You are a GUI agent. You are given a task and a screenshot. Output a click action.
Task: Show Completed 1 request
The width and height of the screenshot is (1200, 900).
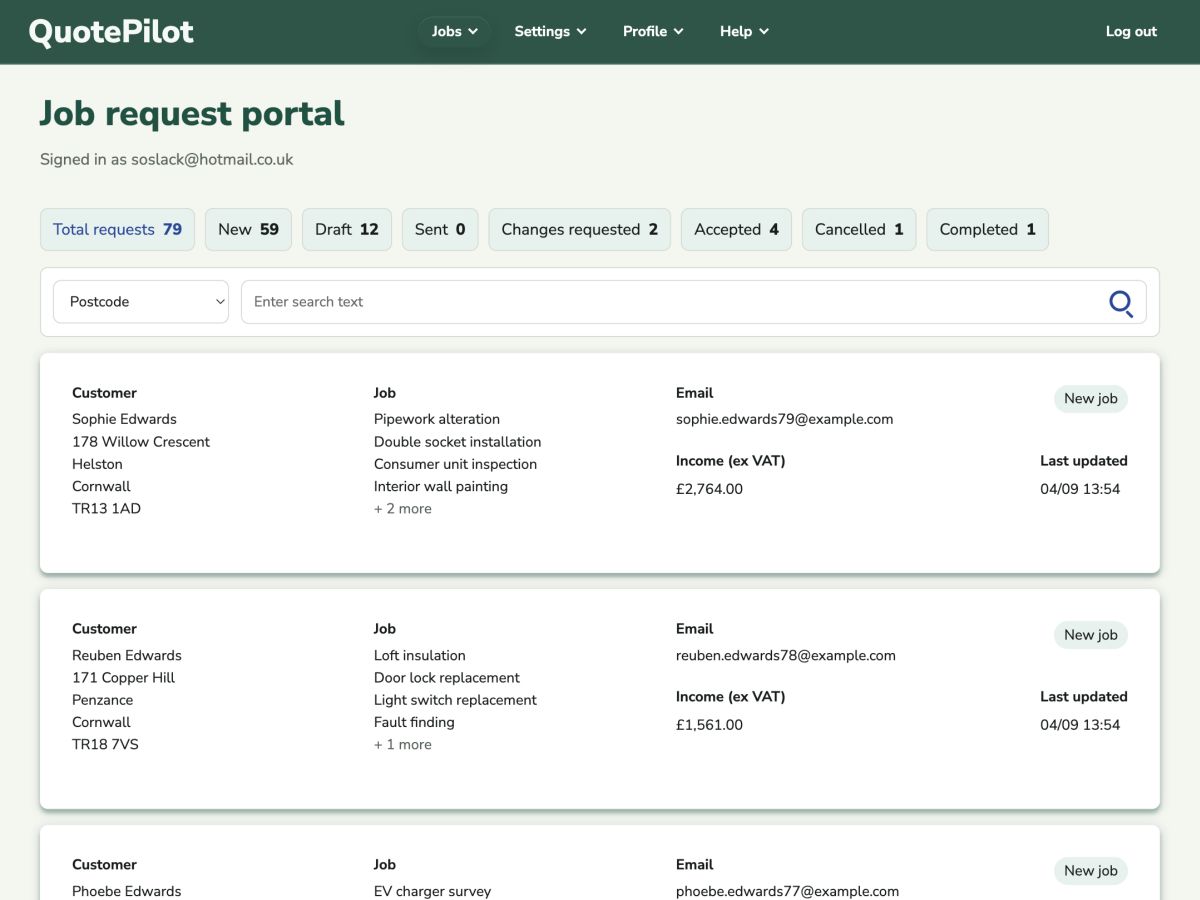987,229
